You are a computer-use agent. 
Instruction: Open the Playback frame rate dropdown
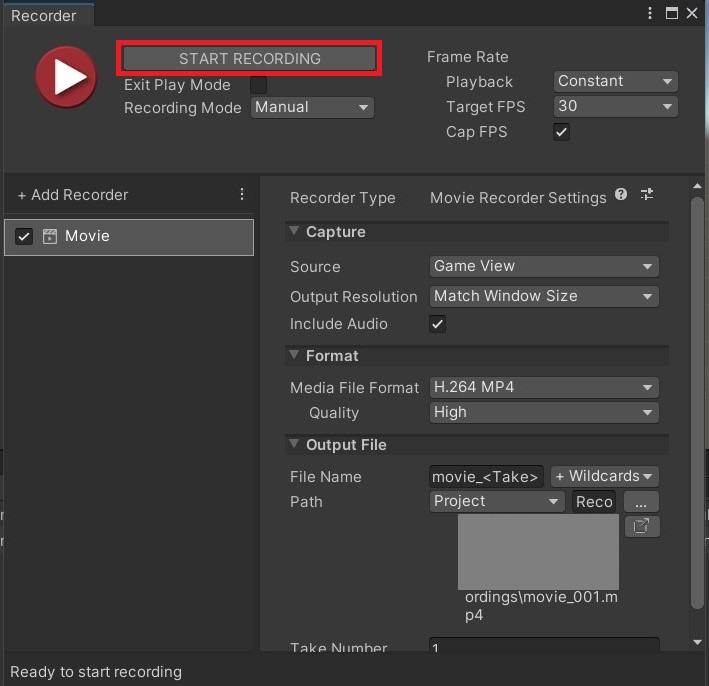point(615,81)
